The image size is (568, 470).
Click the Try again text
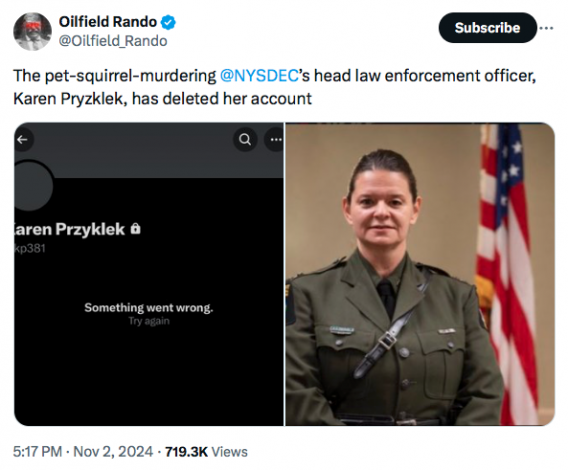click(x=149, y=321)
